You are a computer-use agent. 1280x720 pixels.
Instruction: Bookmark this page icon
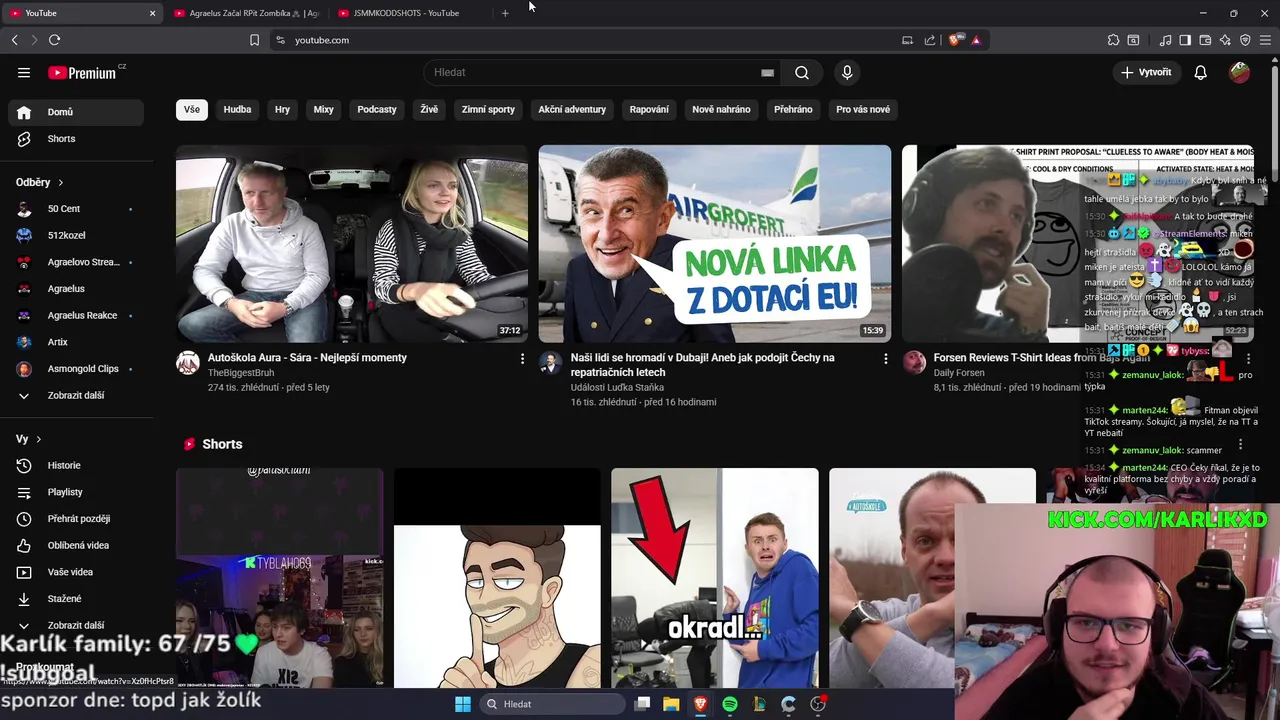coord(254,40)
